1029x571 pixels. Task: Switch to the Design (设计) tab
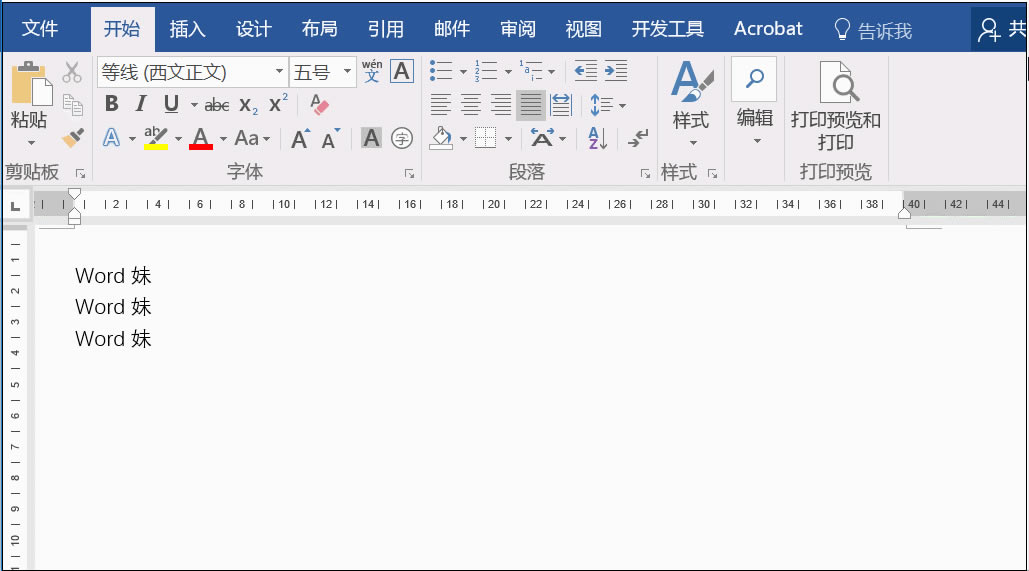[x=254, y=29]
